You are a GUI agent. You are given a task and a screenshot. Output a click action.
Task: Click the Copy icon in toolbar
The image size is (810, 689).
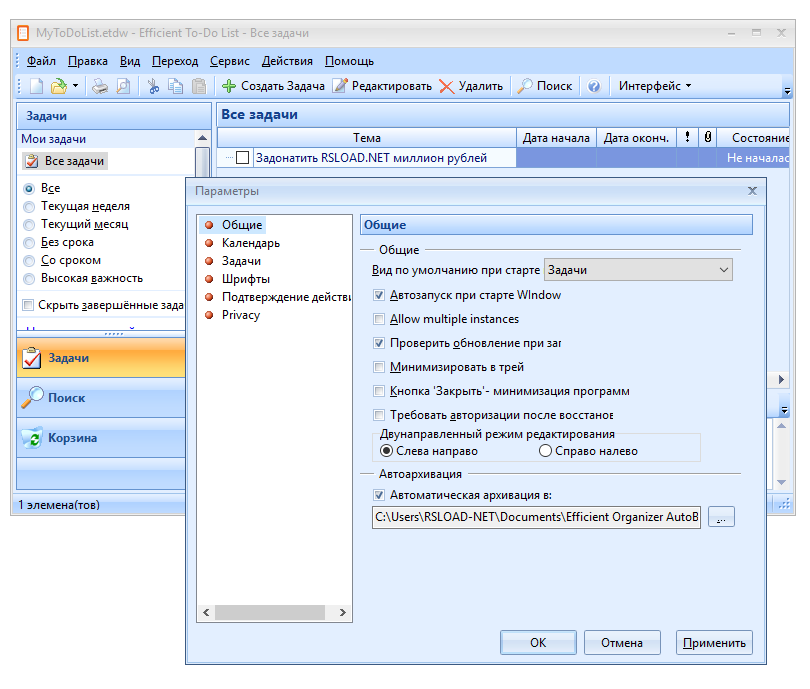point(176,86)
